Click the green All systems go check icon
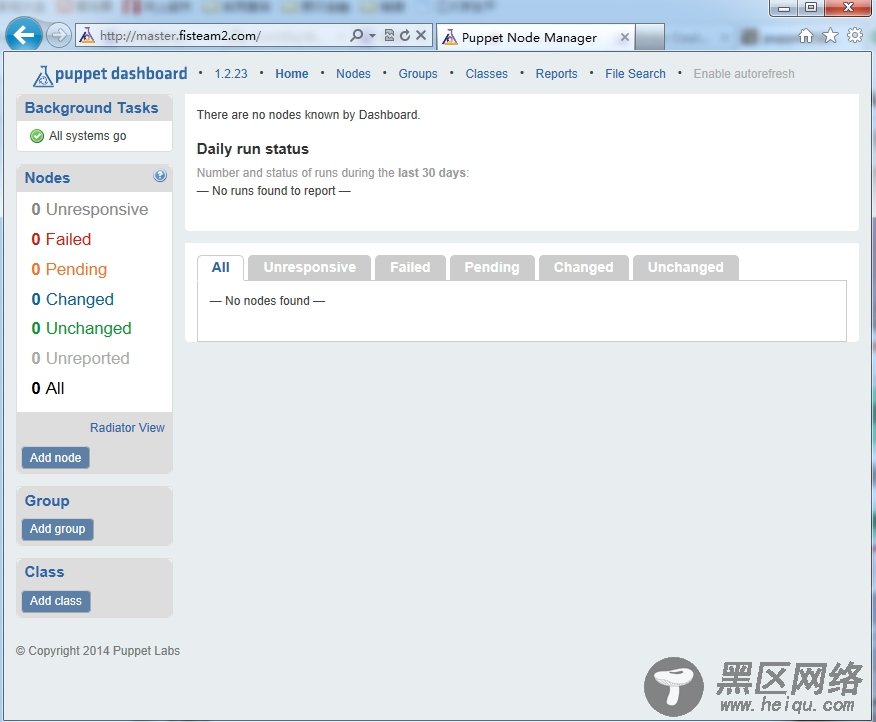This screenshot has width=876, height=722. (37, 136)
